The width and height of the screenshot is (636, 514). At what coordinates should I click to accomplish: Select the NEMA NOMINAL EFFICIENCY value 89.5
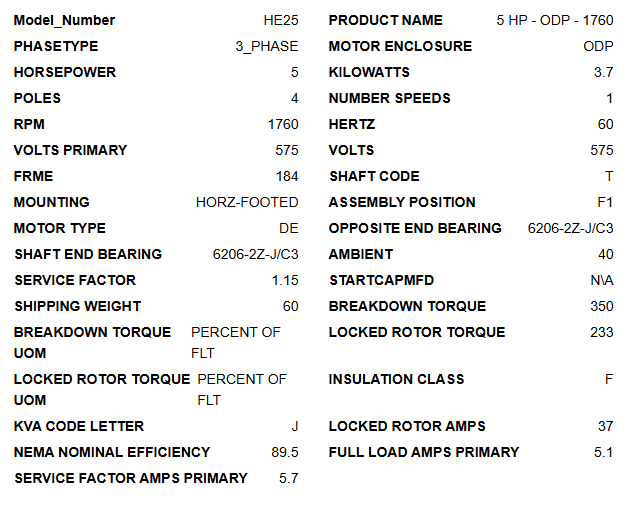pyautogui.click(x=285, y=452)
